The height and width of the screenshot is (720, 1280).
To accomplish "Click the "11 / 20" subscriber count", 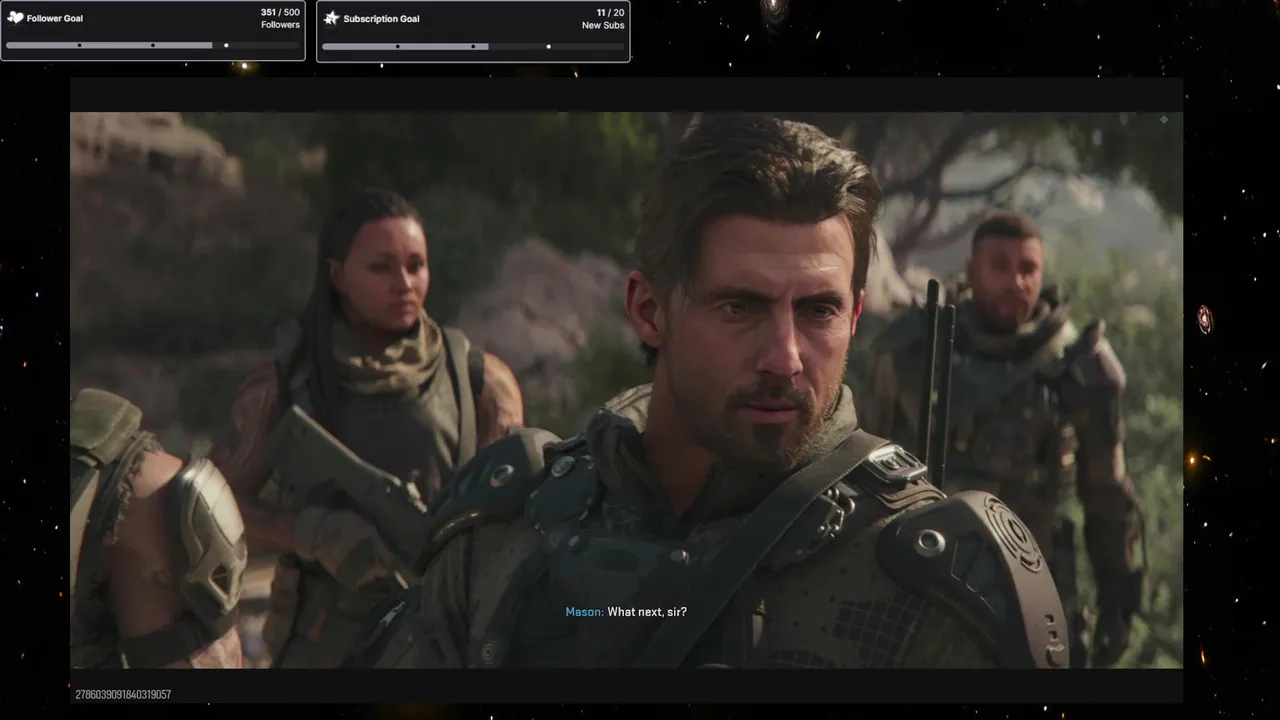I will (x=610, y=13).
